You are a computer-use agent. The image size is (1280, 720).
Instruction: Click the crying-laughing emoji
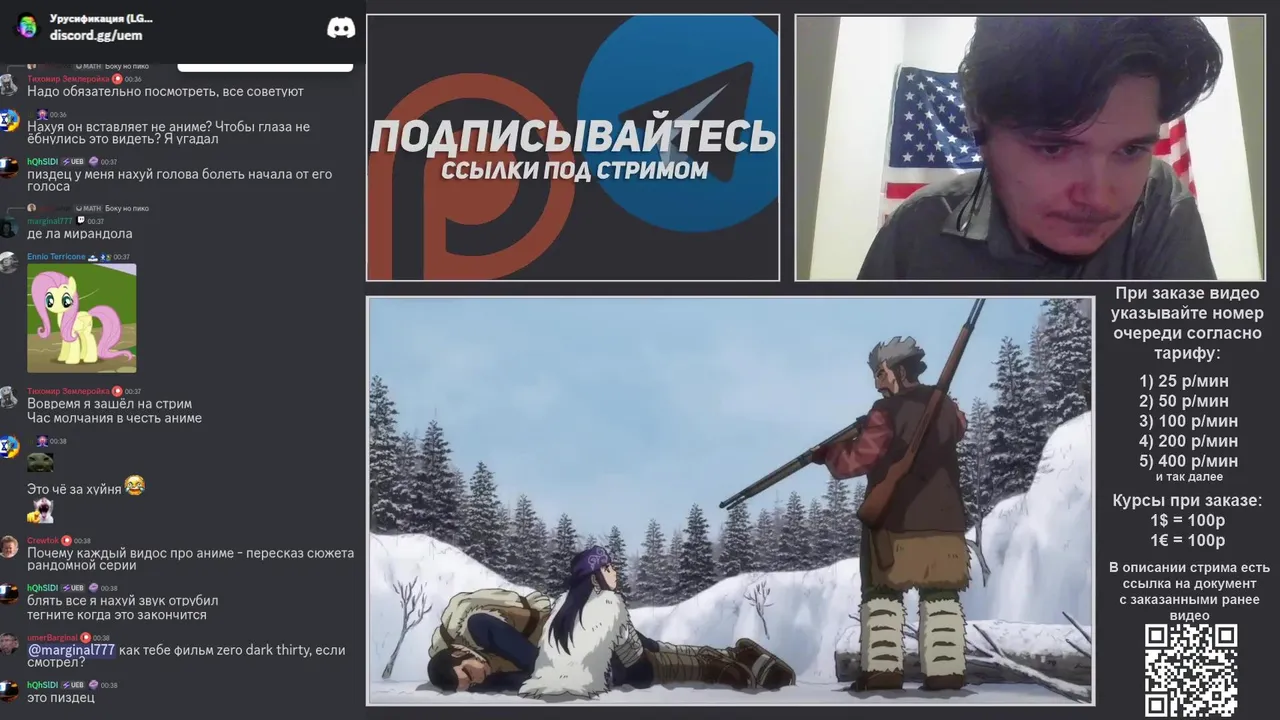point(135,486)
